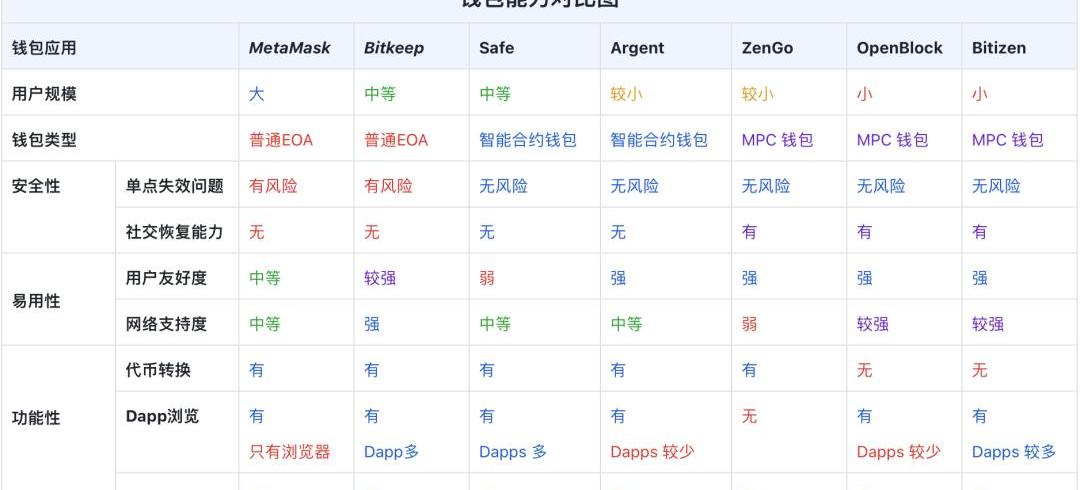1080x490 pixels.
Task: Select the Safe column header cell
Action: 496,48
